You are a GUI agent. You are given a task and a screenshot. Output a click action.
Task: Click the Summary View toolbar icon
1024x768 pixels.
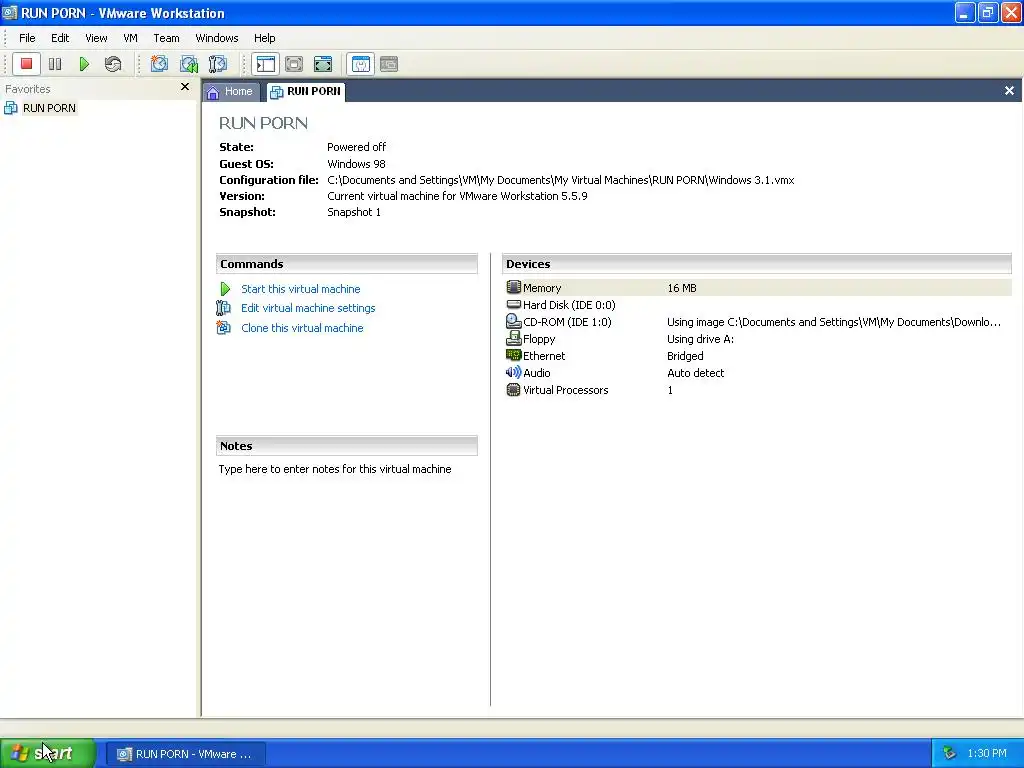coord(360,64)
